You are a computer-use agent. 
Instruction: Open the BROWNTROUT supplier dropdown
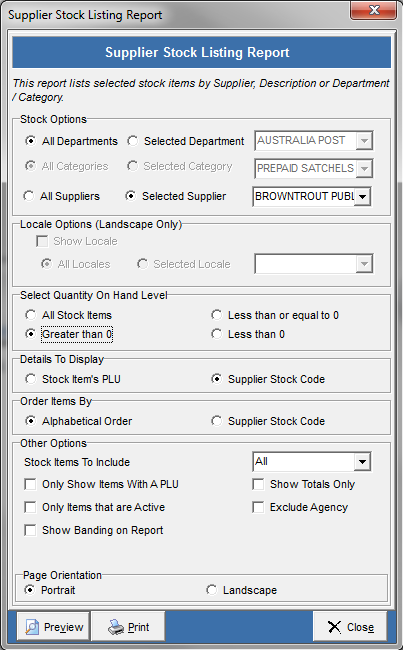(362, 196)
